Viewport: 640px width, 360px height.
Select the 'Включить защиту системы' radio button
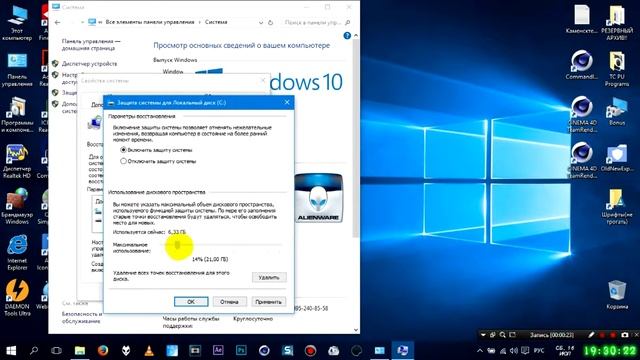click(x=123, y=150)
